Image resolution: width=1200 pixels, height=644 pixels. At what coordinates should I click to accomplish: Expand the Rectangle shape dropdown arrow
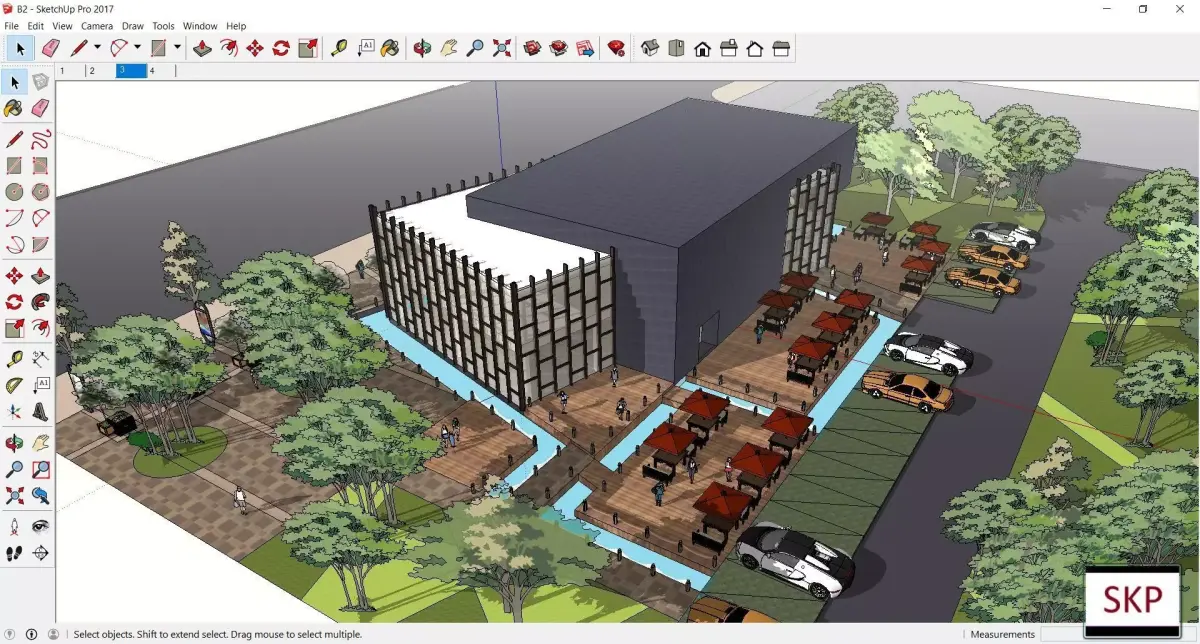(x=177, y=48)
